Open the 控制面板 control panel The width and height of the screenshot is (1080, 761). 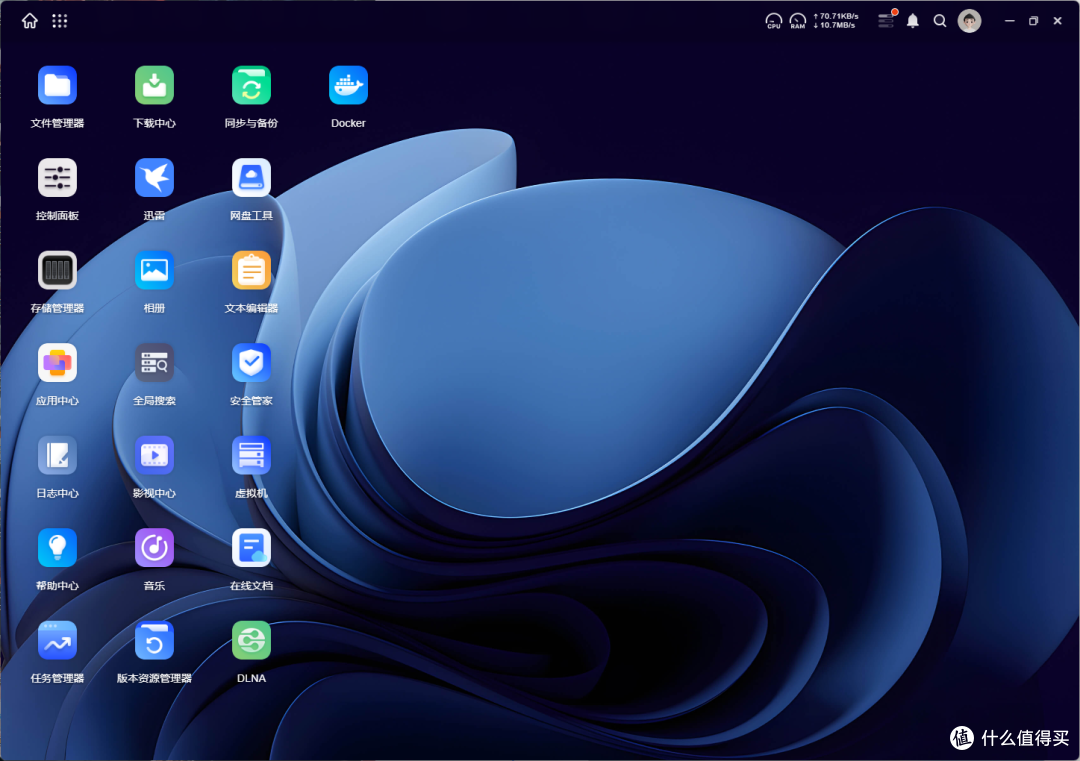click(x=57, y=178)
